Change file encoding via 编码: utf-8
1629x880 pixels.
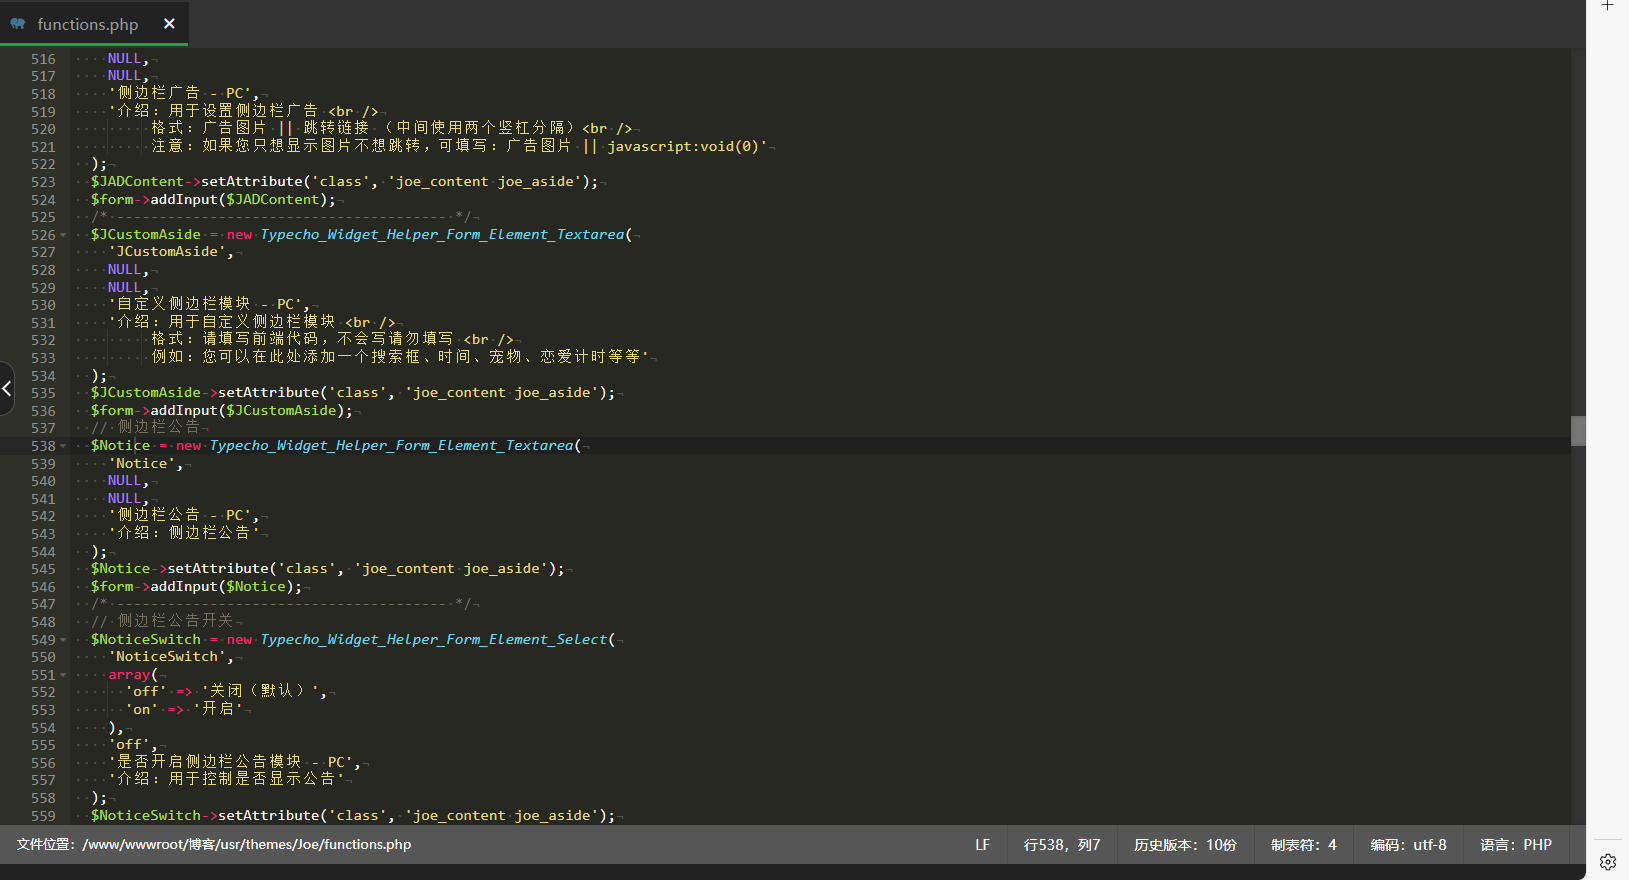coord(1408,845)
